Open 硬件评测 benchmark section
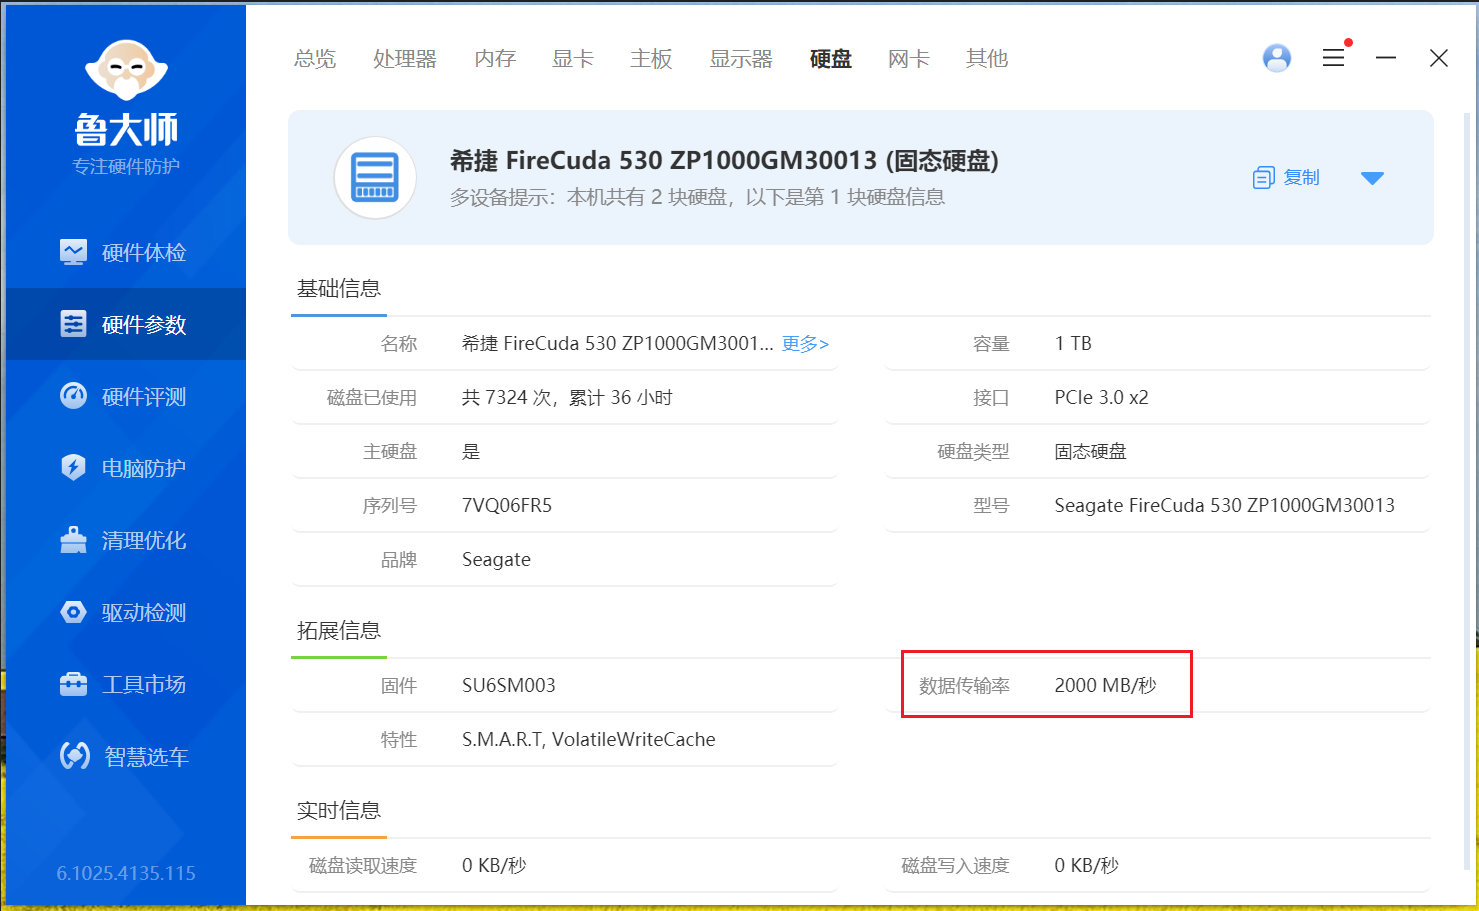Screen dimensions: 1479x911 pyautogui.click(x=125, y=396)
